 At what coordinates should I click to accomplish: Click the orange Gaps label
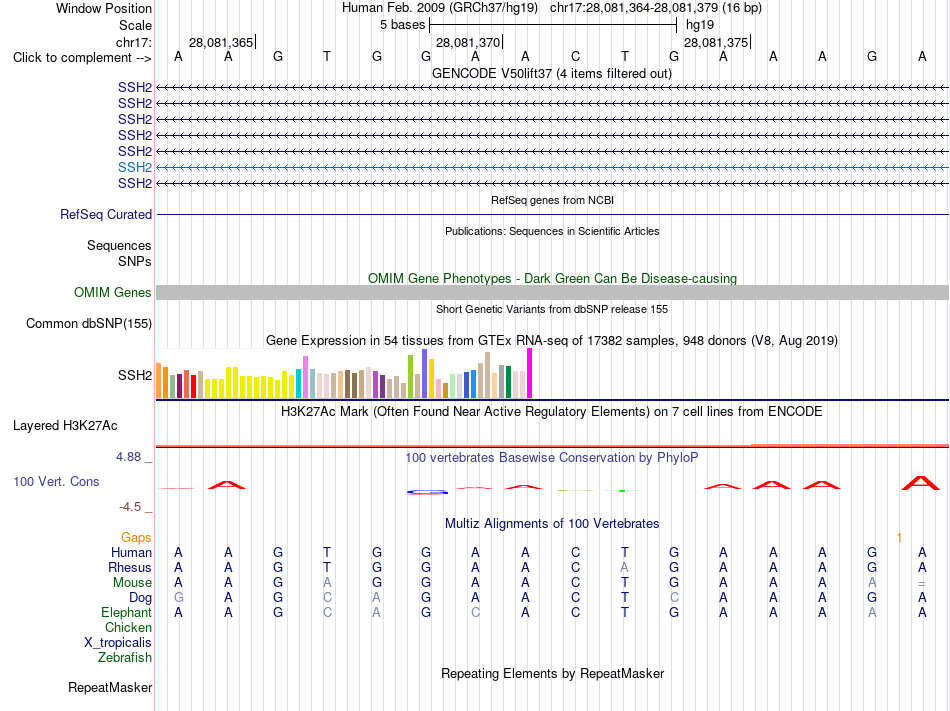coord(136,537)
